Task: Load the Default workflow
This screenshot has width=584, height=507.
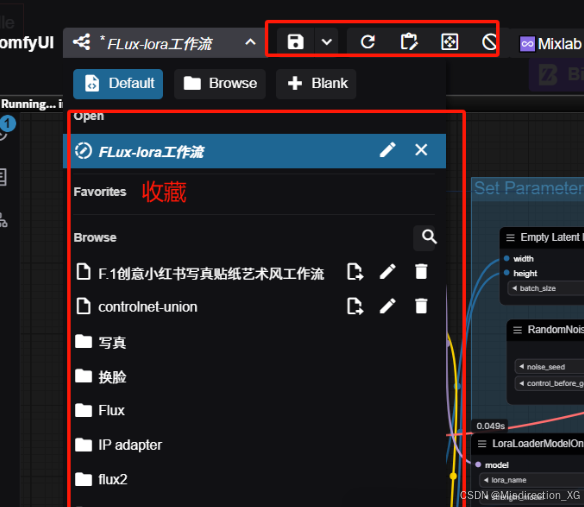Action: (x=118, y=83)
